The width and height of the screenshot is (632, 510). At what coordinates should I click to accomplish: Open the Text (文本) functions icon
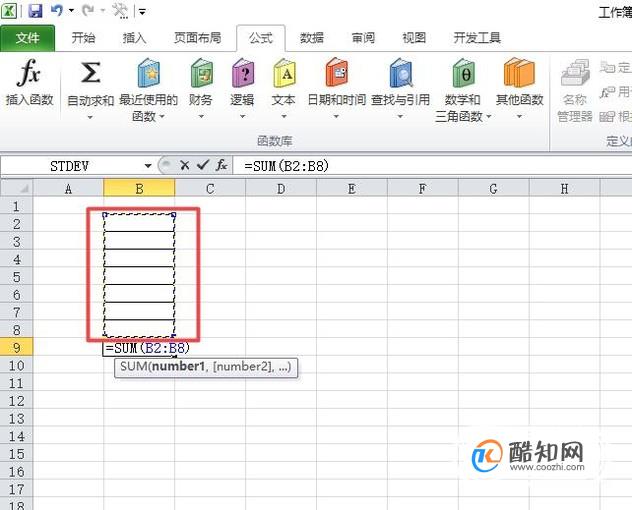284,73
